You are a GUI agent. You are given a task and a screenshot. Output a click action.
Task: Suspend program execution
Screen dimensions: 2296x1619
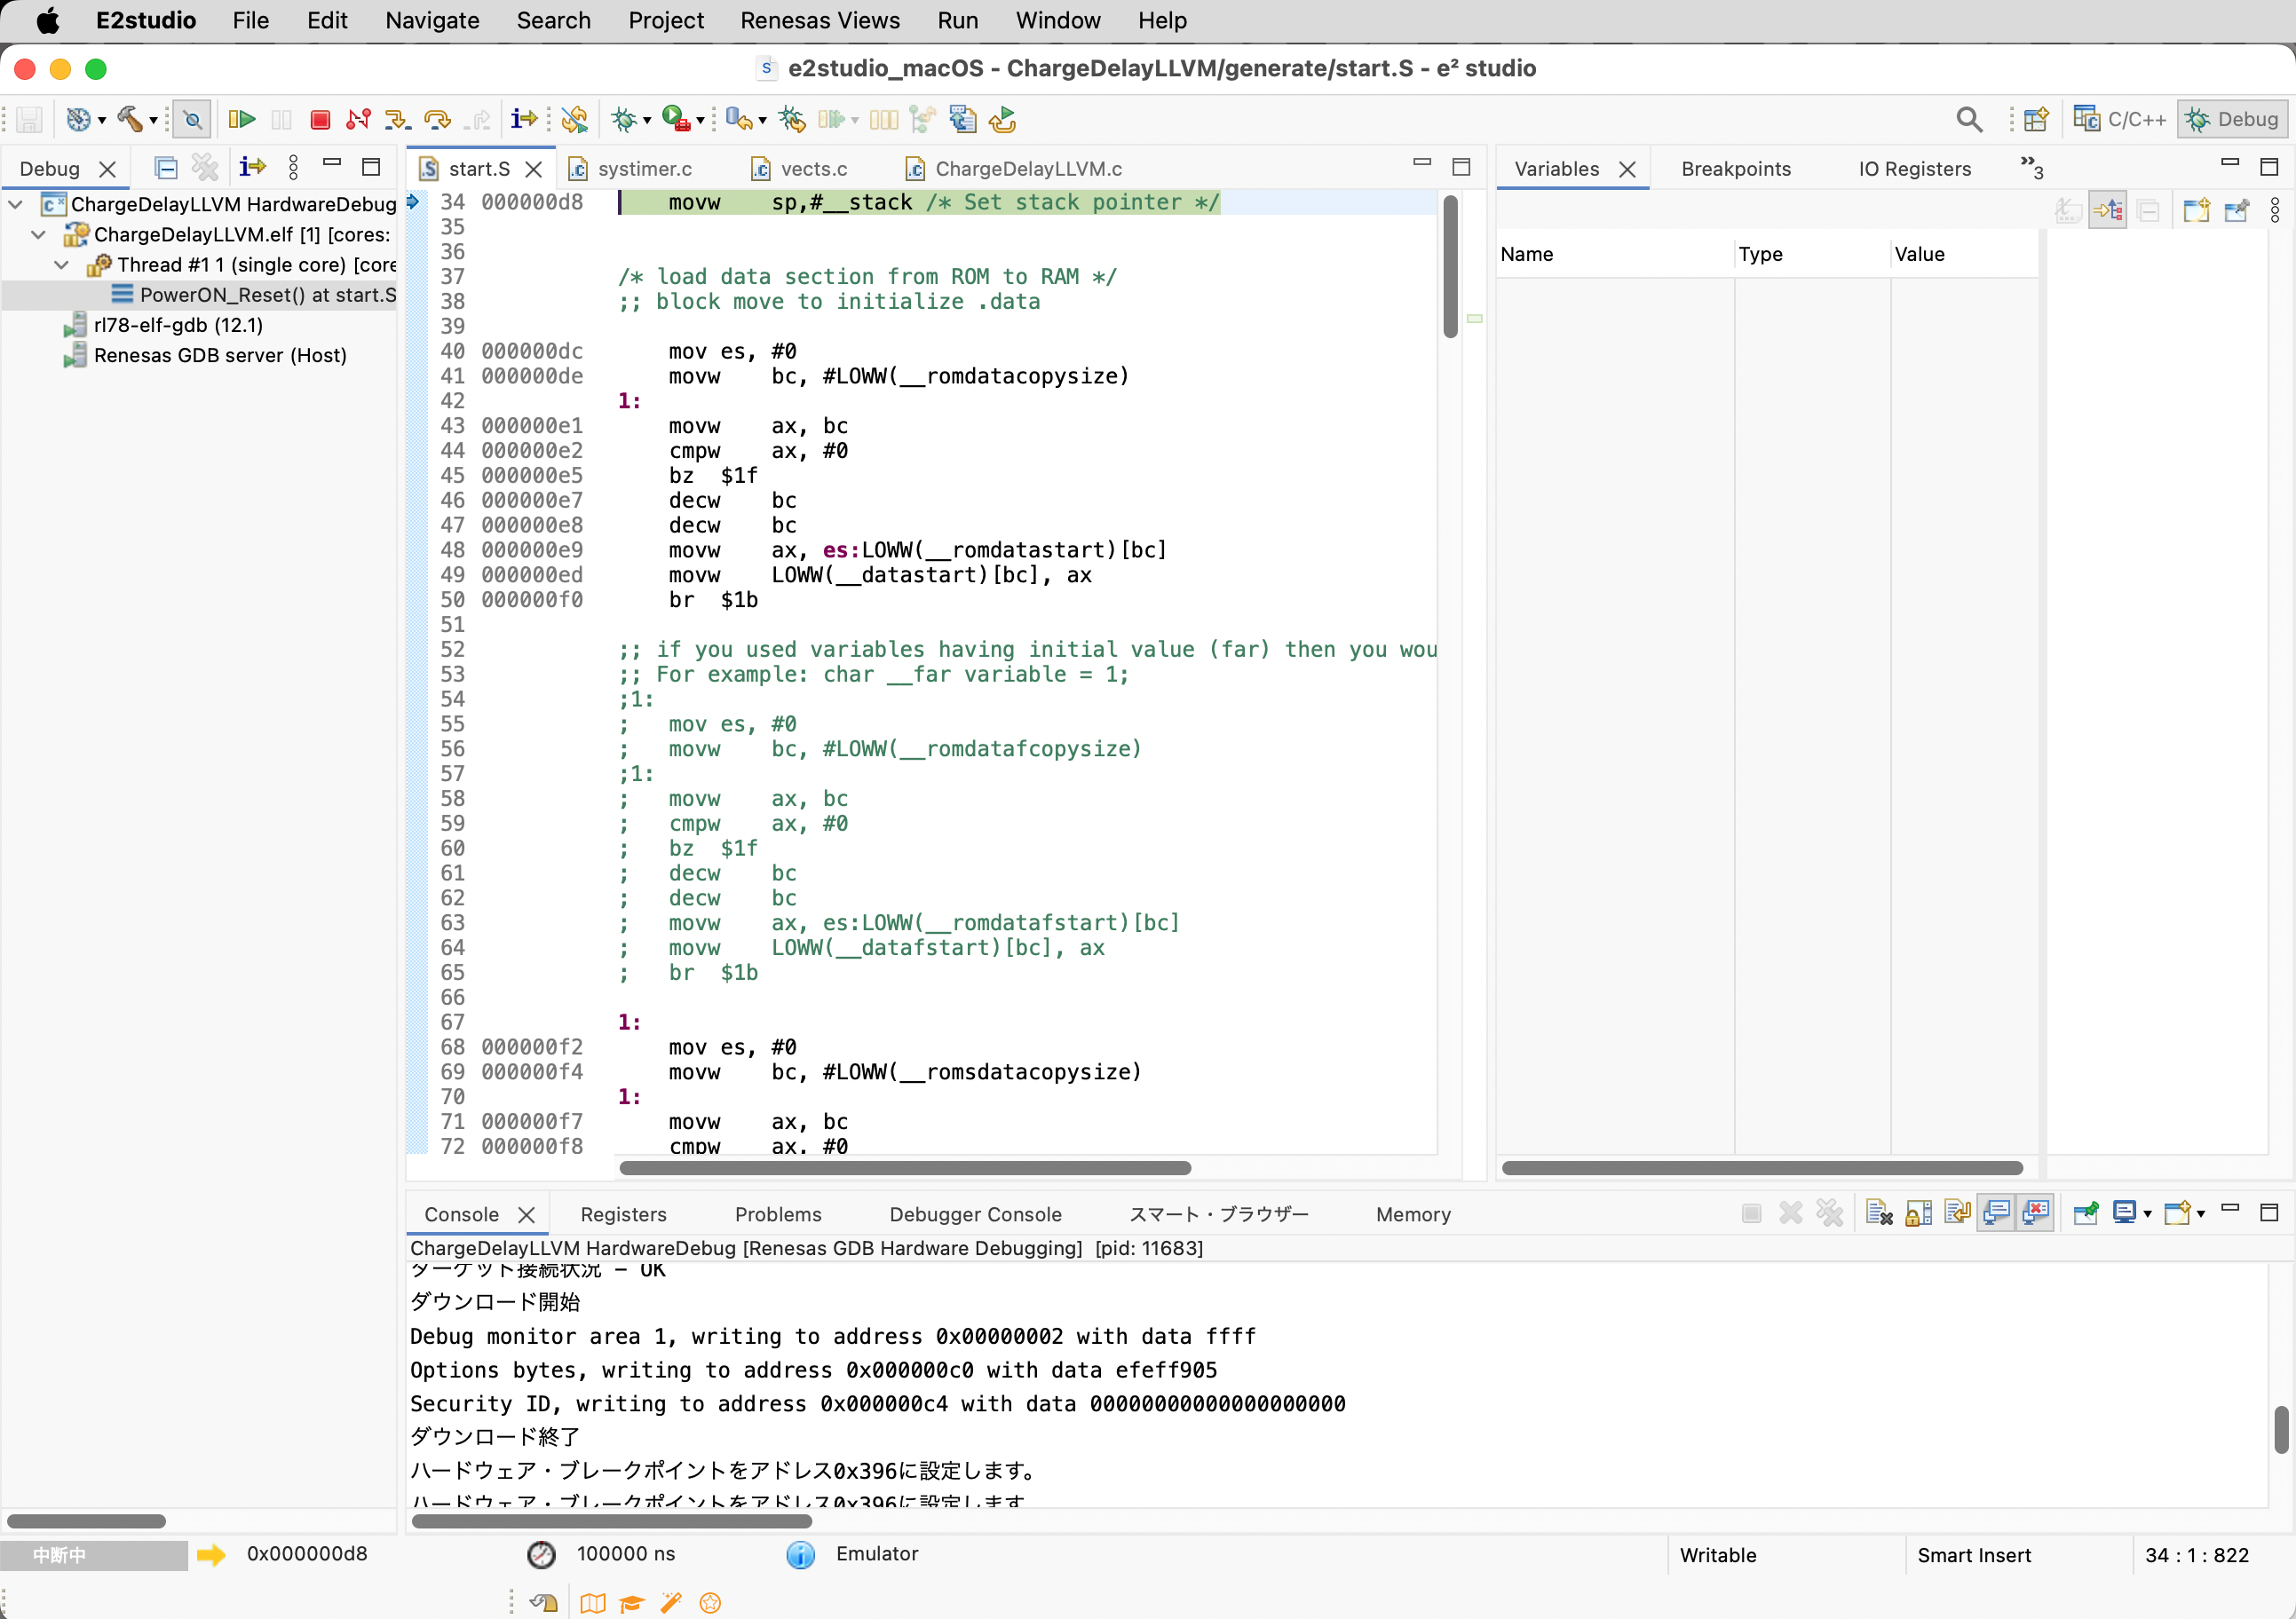pyautogui.click(x=281, y=119)
